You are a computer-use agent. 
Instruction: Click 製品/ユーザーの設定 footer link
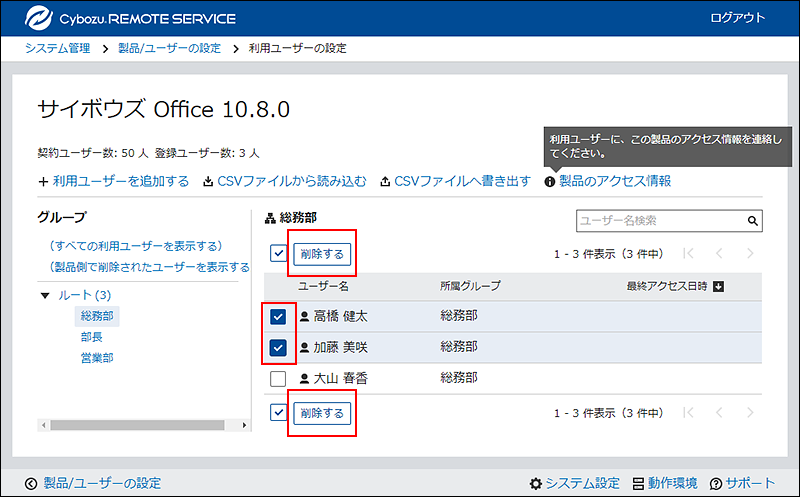[102, 483]
